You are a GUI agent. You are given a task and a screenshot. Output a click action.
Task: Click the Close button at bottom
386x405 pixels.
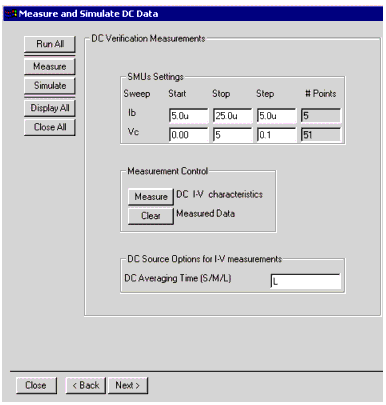click(36, 385)
